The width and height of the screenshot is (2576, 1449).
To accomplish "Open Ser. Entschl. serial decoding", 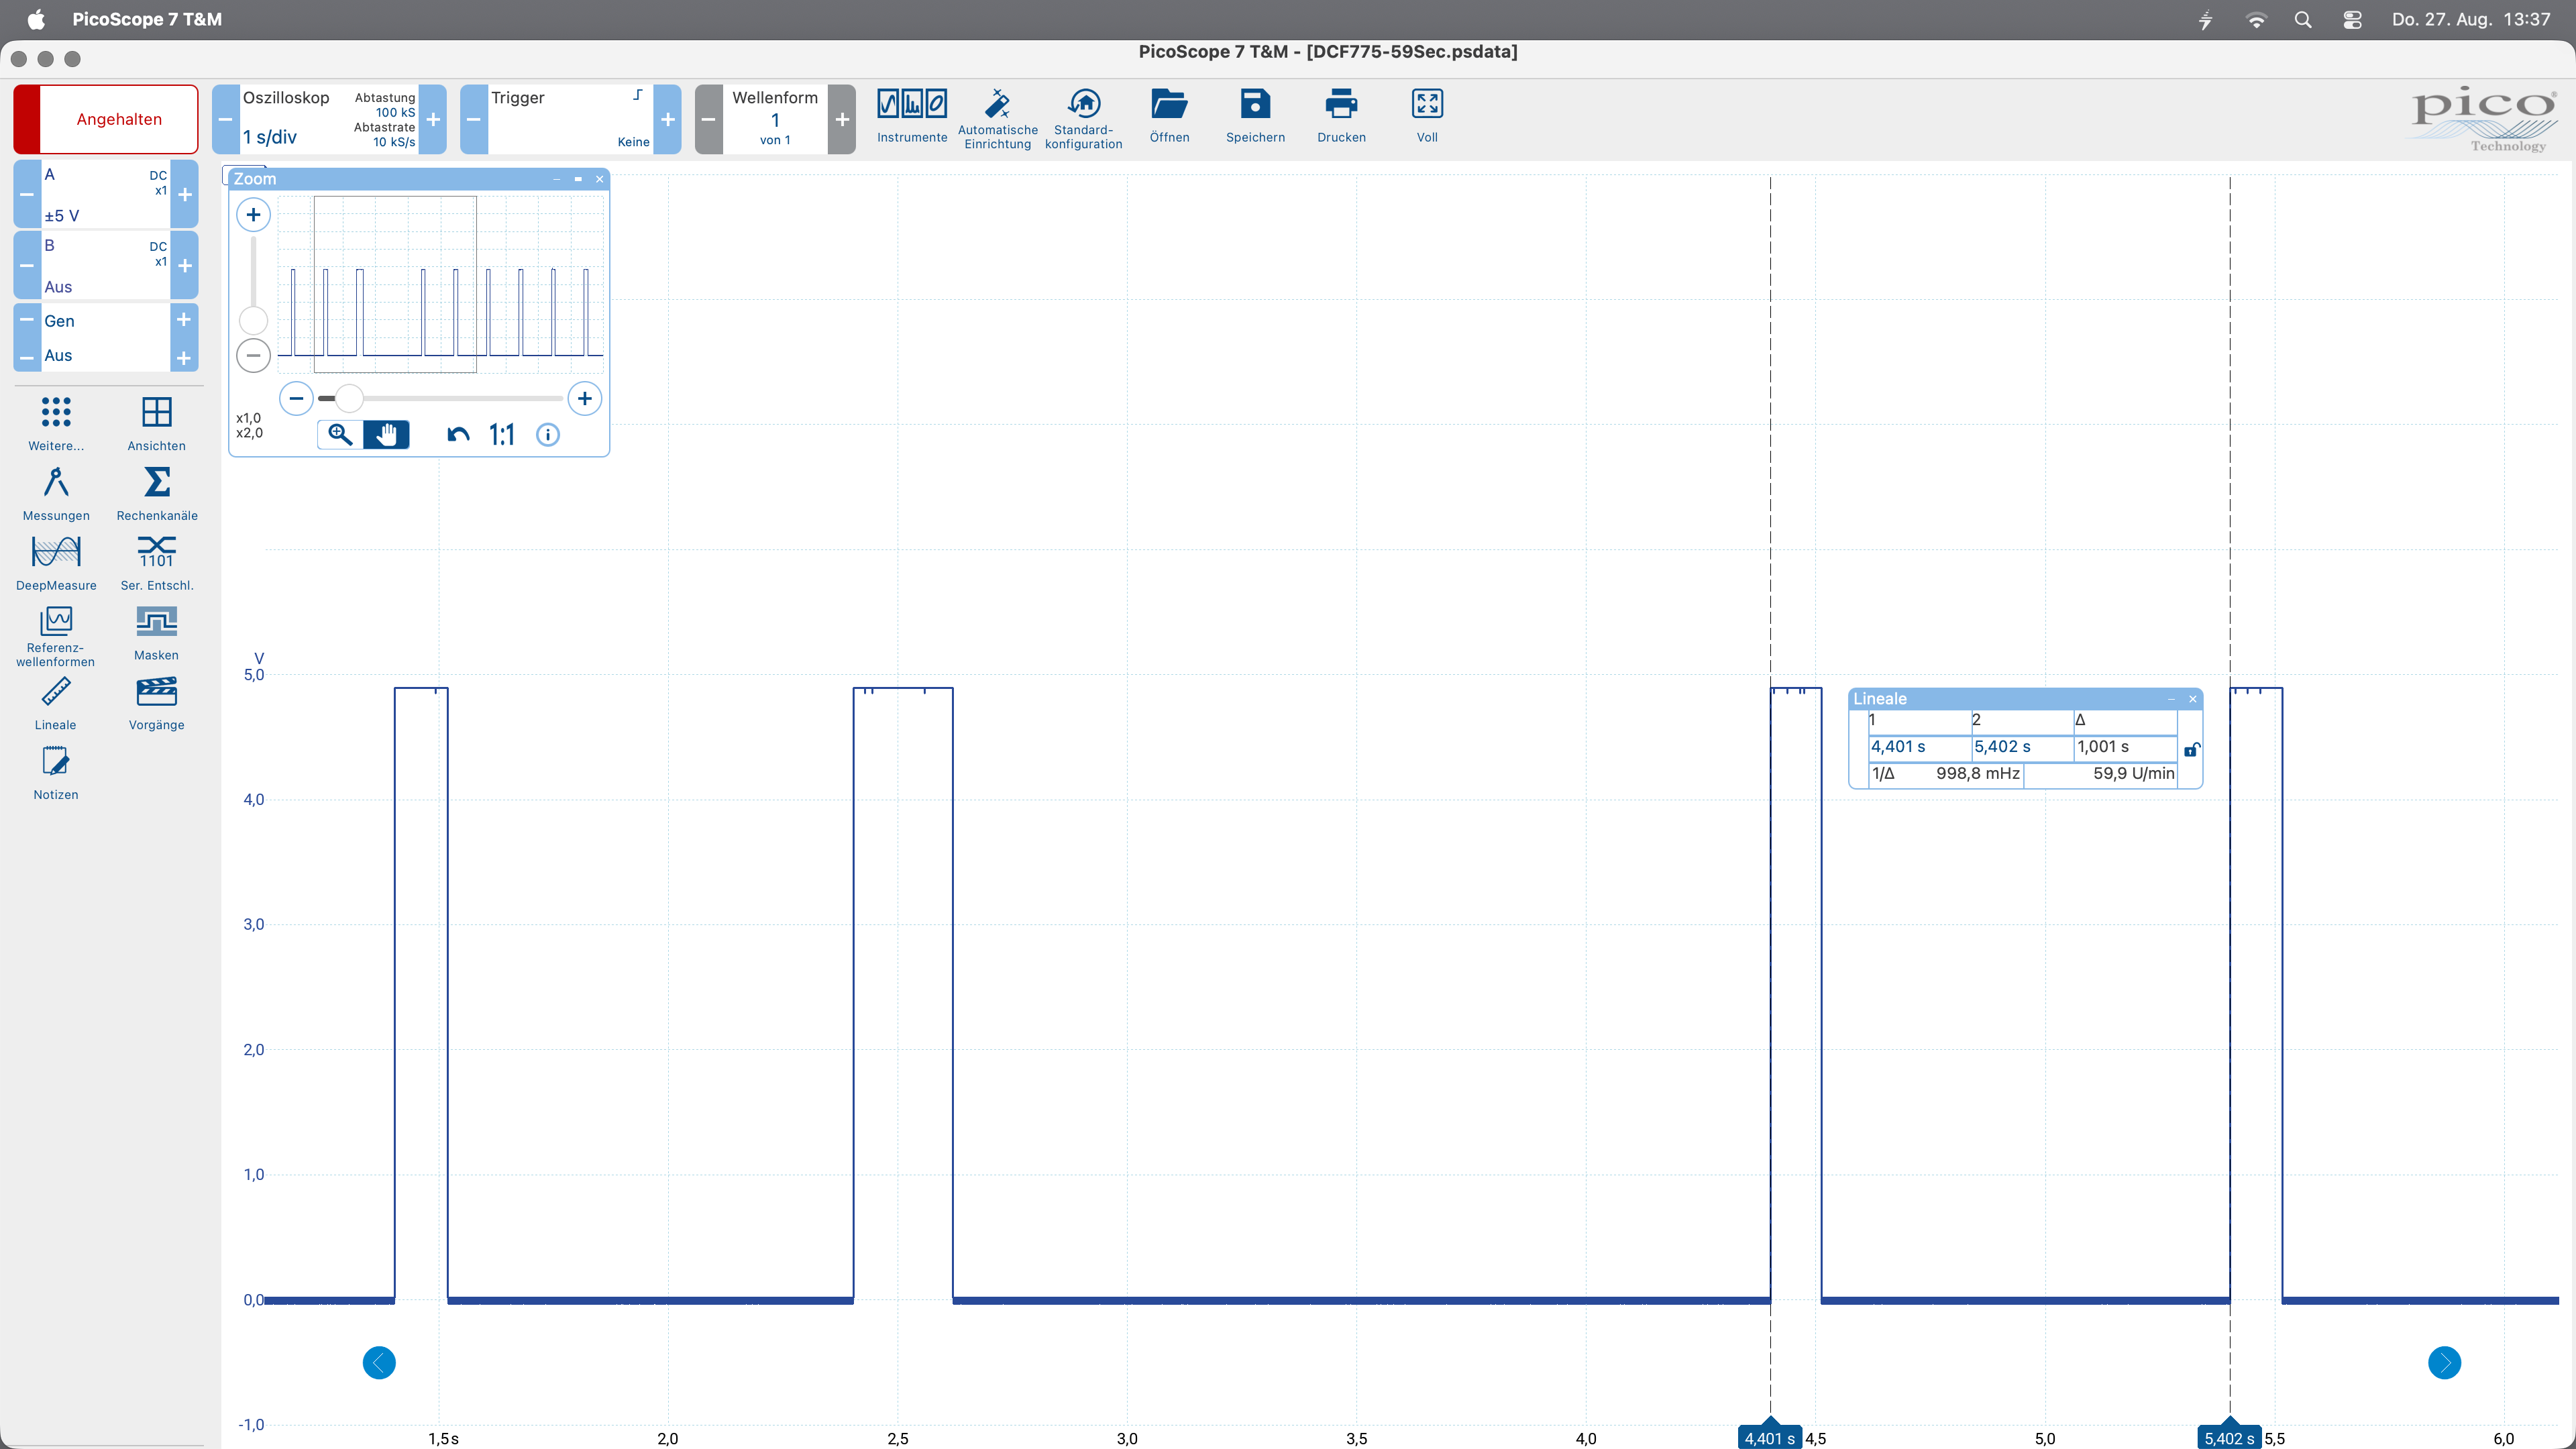I will [157, 564].
